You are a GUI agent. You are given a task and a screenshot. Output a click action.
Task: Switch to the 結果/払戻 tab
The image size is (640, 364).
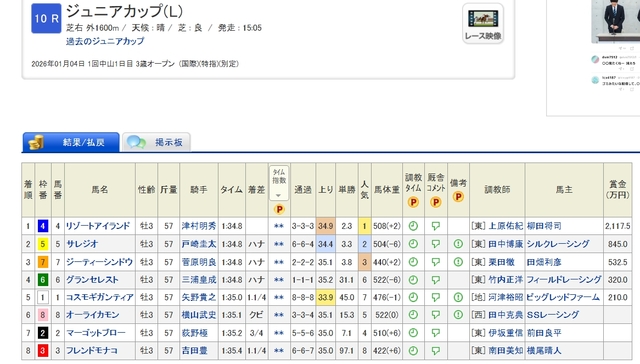(71, 142)
